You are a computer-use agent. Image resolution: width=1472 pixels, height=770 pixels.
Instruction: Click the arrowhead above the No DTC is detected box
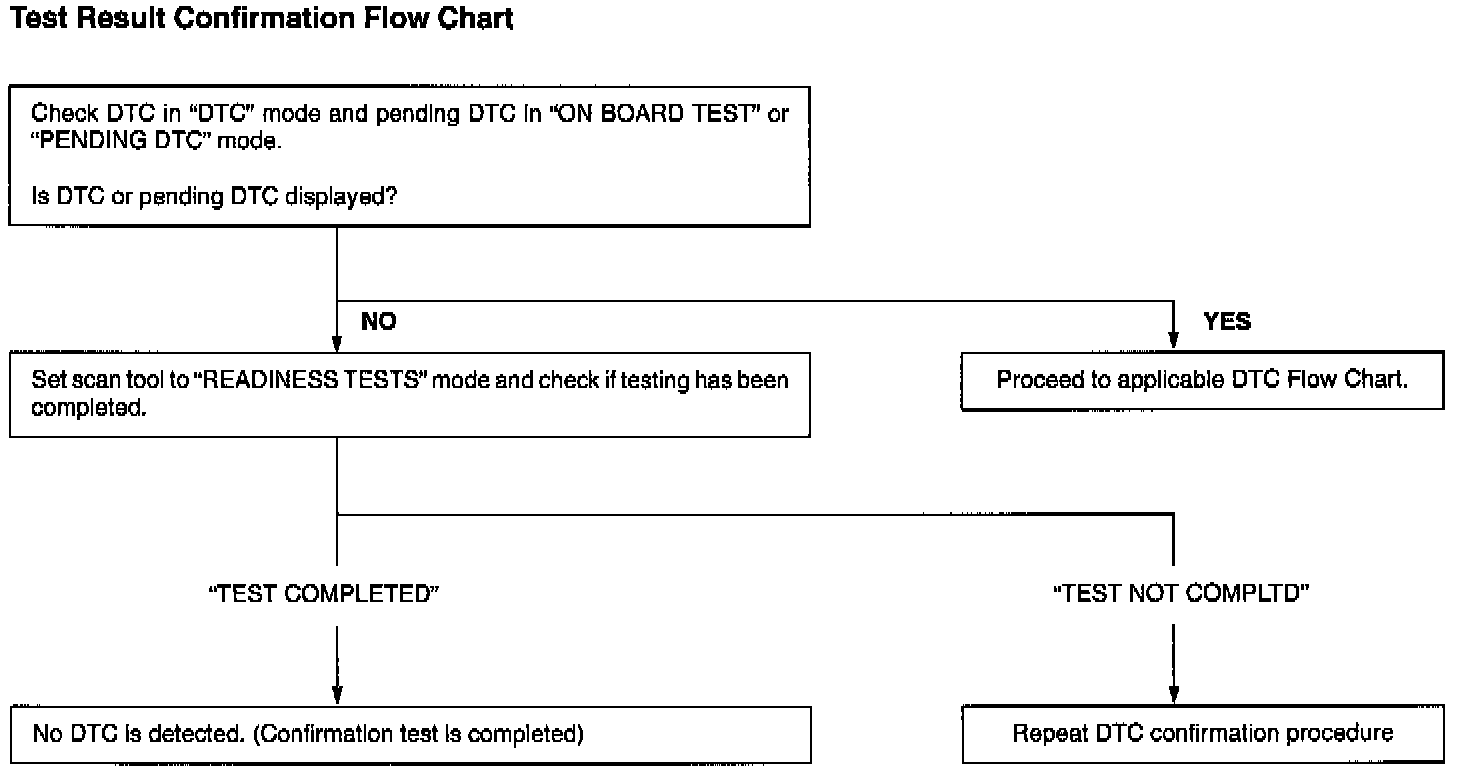tap(337, 695)
